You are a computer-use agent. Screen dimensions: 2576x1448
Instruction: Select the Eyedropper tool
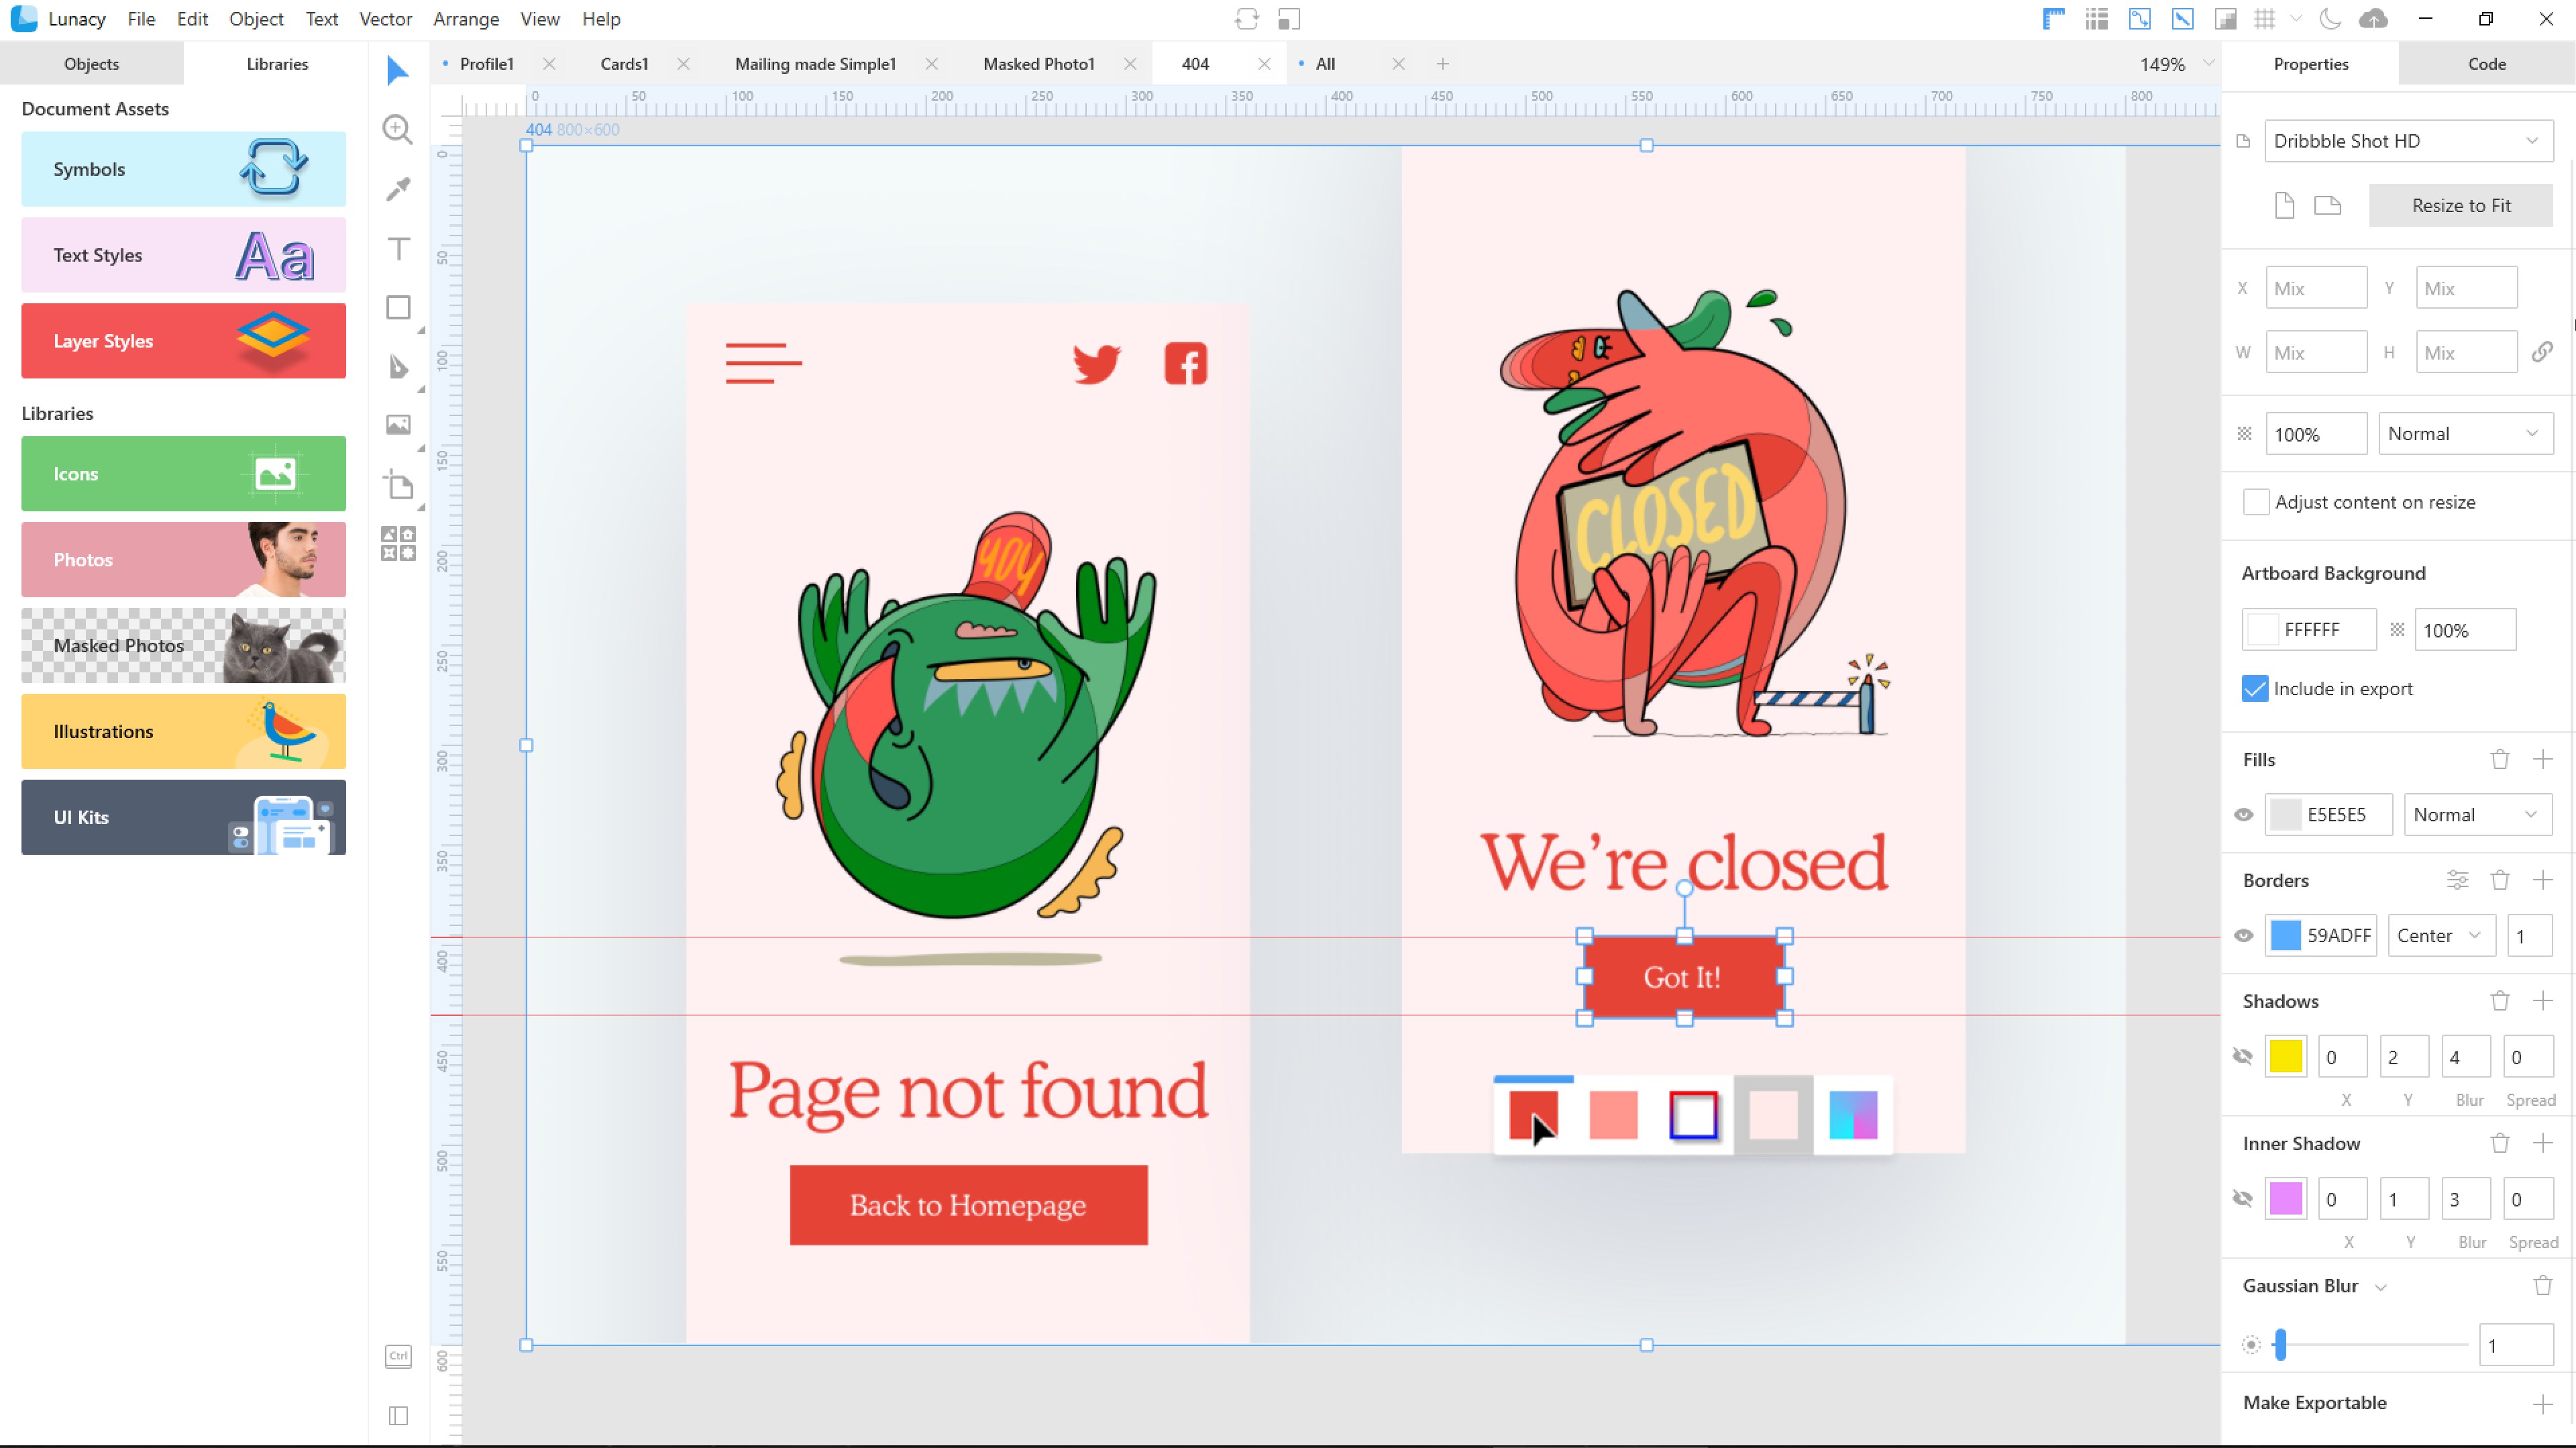pyautogui.click(x=398, y=189)
